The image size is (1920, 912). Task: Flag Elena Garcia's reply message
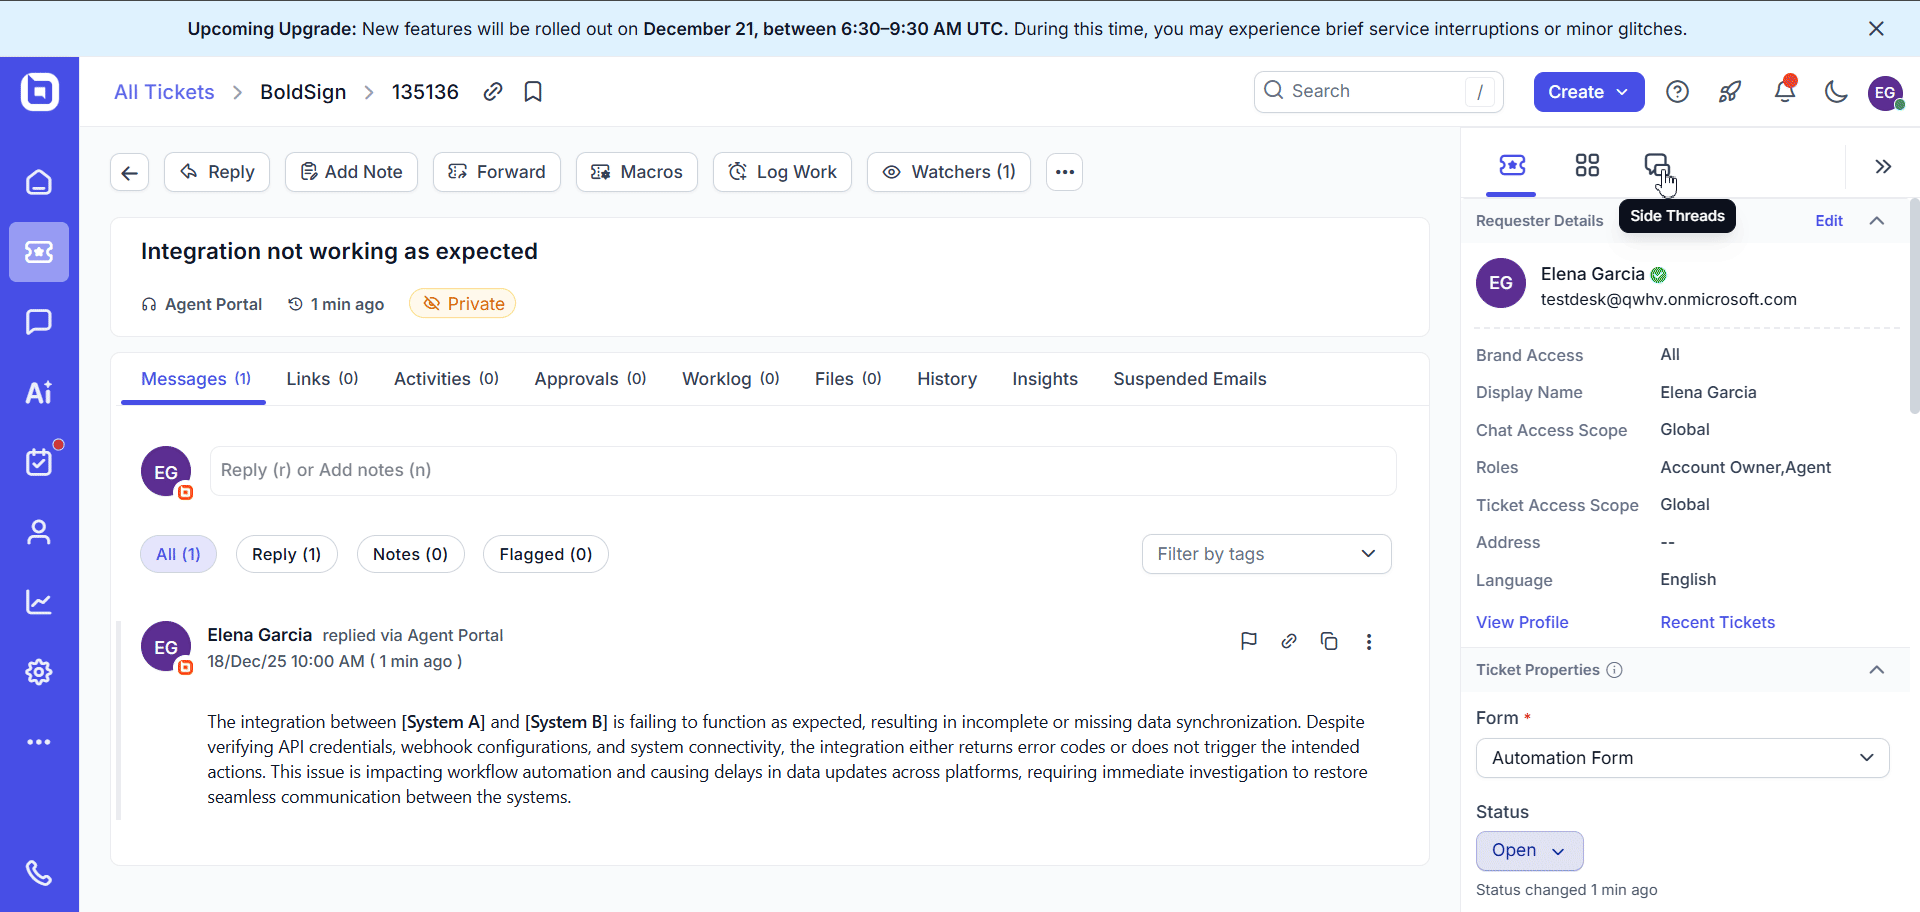(x=1248, y=641)
